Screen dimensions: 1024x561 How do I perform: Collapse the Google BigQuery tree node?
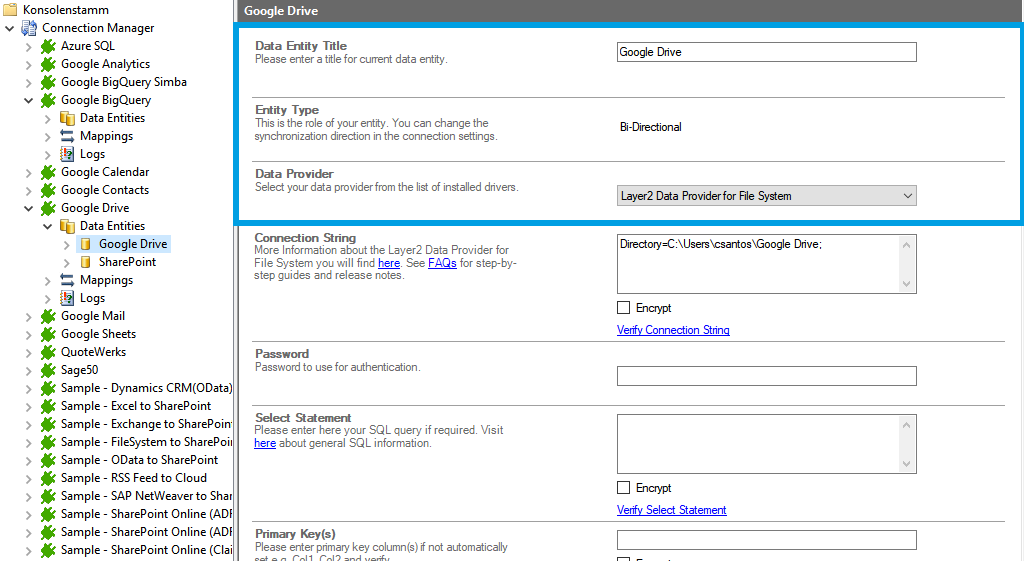(28, 100)
